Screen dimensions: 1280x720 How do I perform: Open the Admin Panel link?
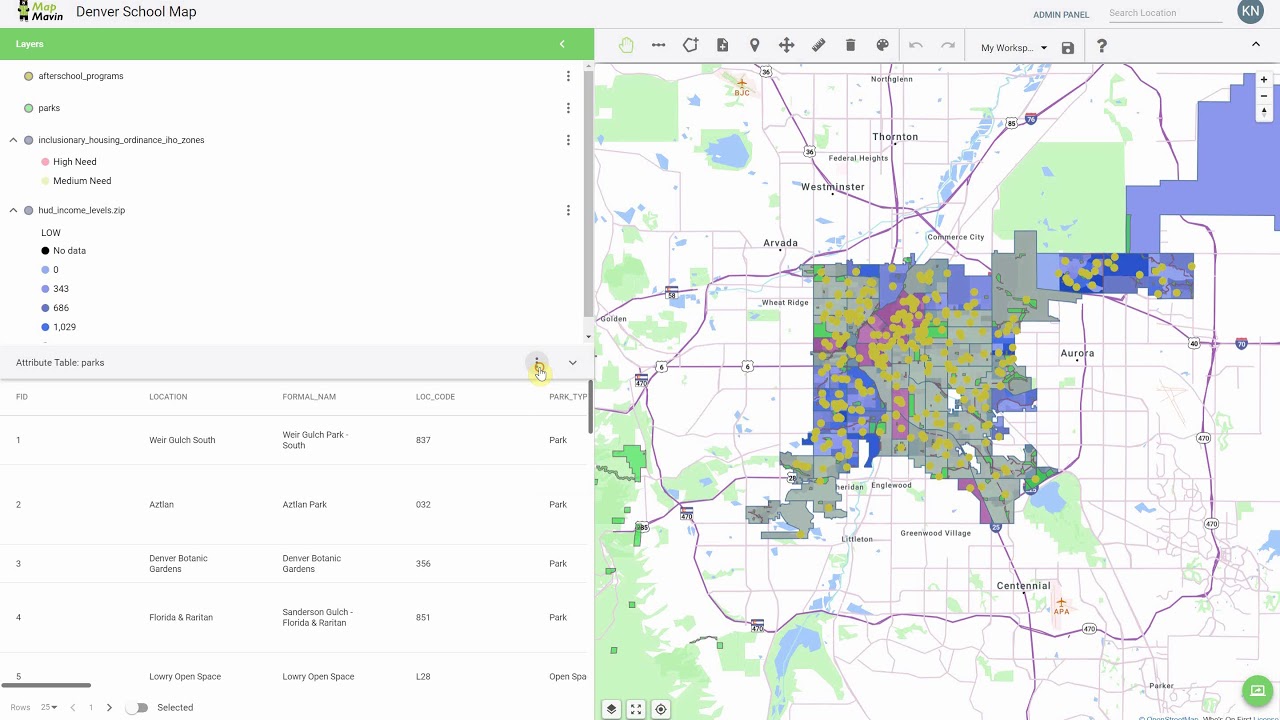pos(1060,15)
